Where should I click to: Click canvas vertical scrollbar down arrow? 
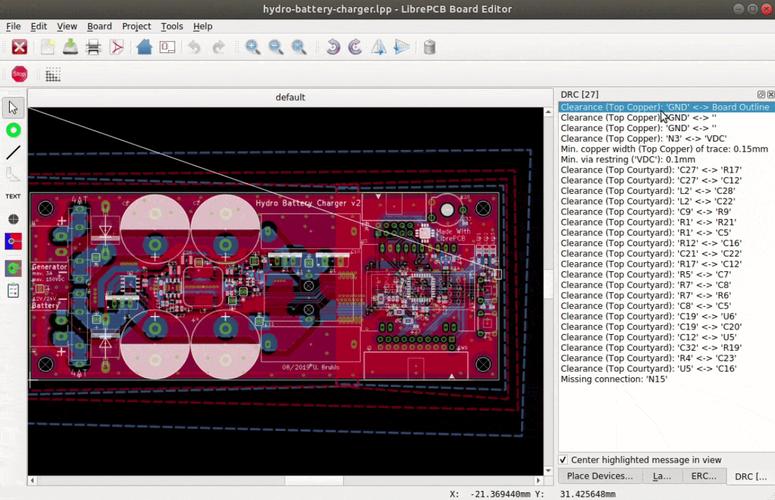click(548, 470)
